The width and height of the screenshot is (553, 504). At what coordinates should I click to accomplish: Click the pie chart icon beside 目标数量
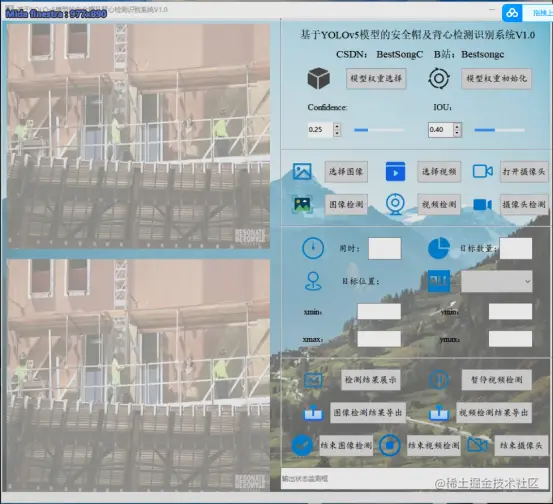[439, 248]
